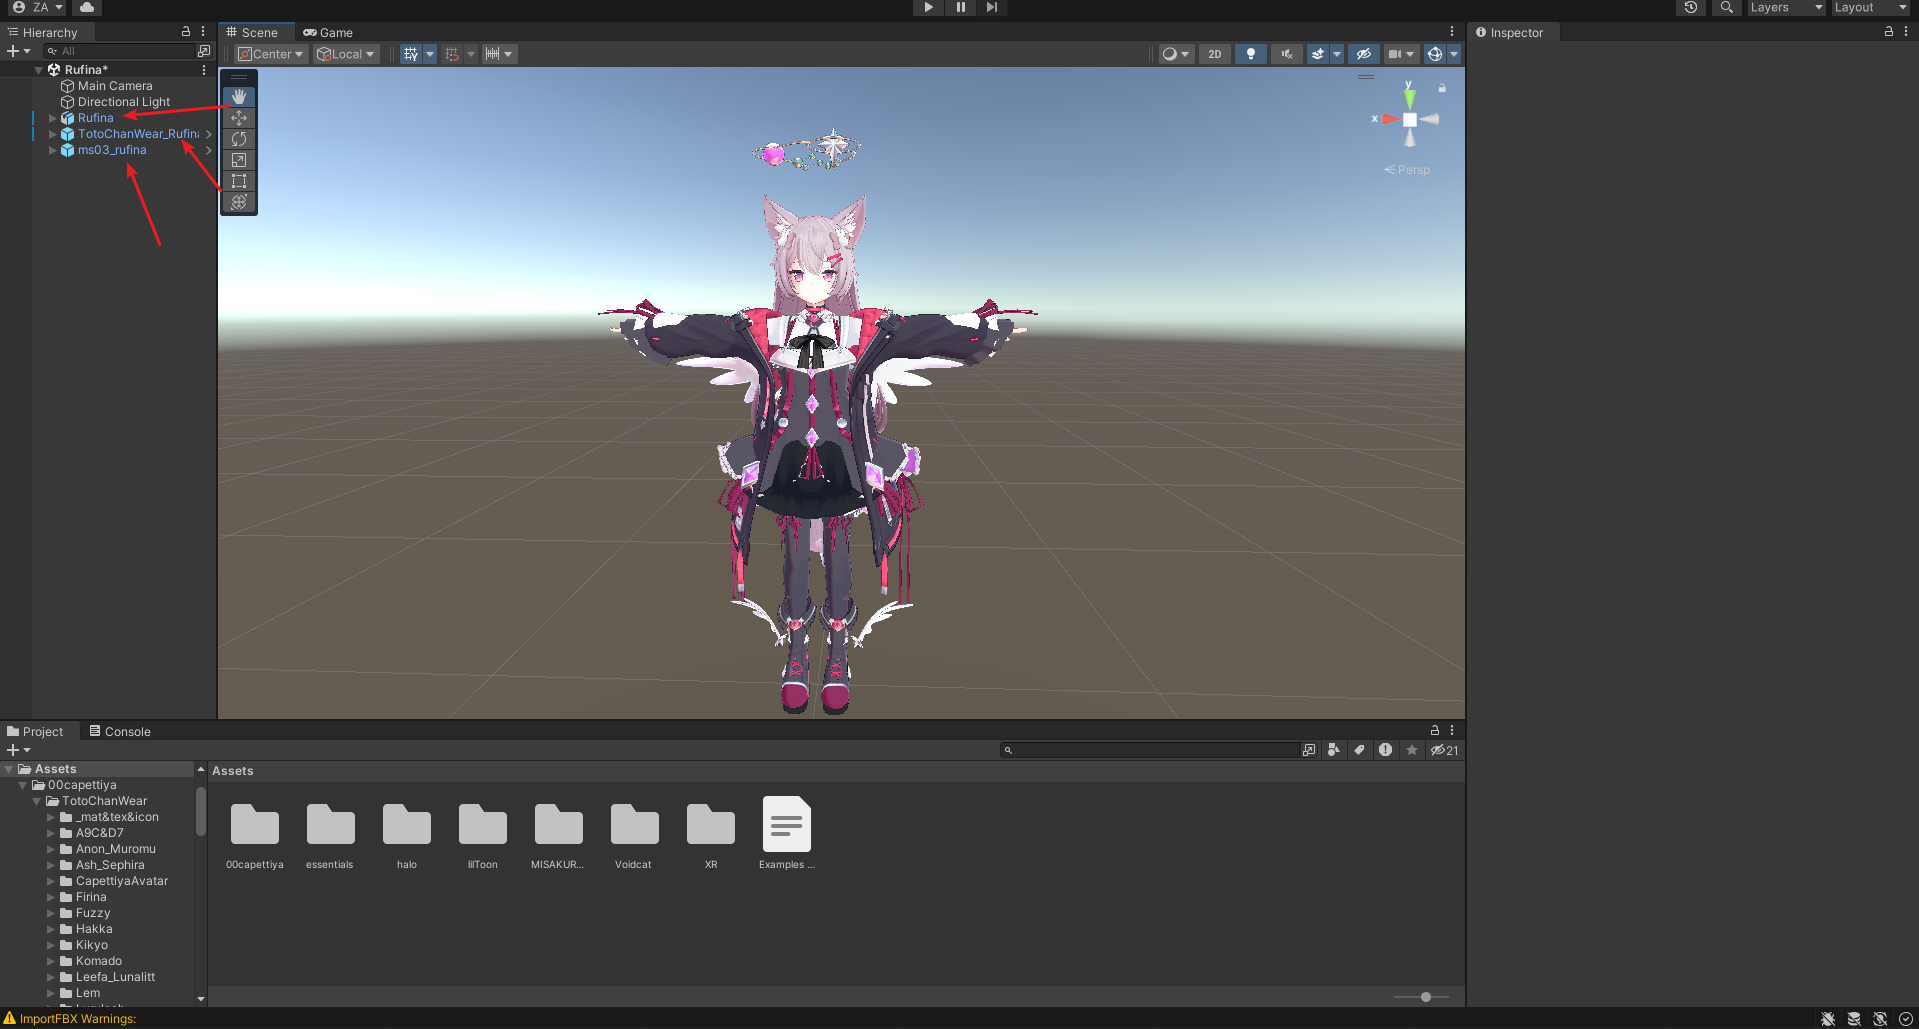Click the Pause button
The height and width of the screenshot is (1029, 1919).
click(x=960, y=7)
